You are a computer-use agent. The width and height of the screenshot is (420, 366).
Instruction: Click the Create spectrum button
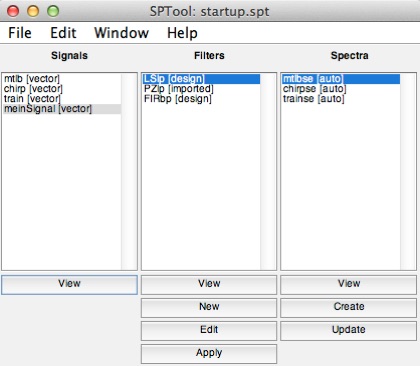pos(349,307)
